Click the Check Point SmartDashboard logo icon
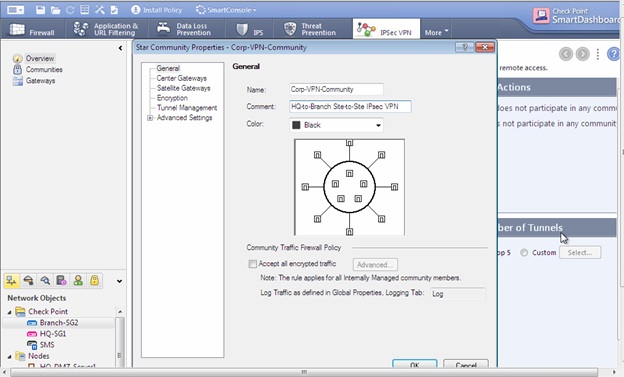624x377 pixels. point(541,16)
